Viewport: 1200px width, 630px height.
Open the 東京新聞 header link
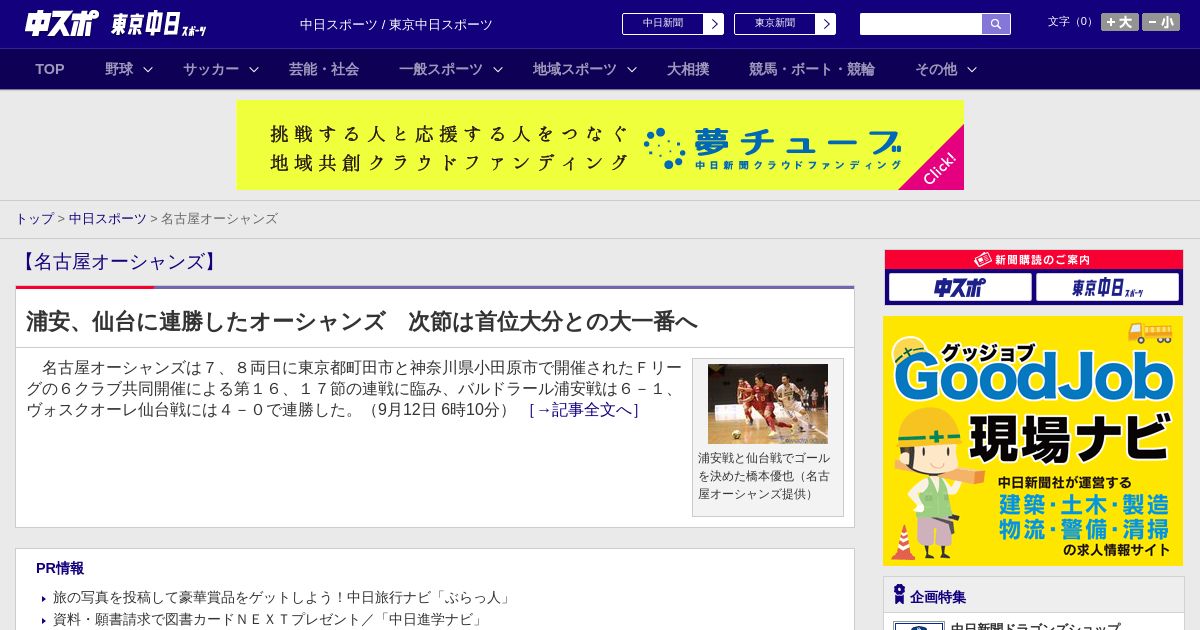tap(775, 24)
